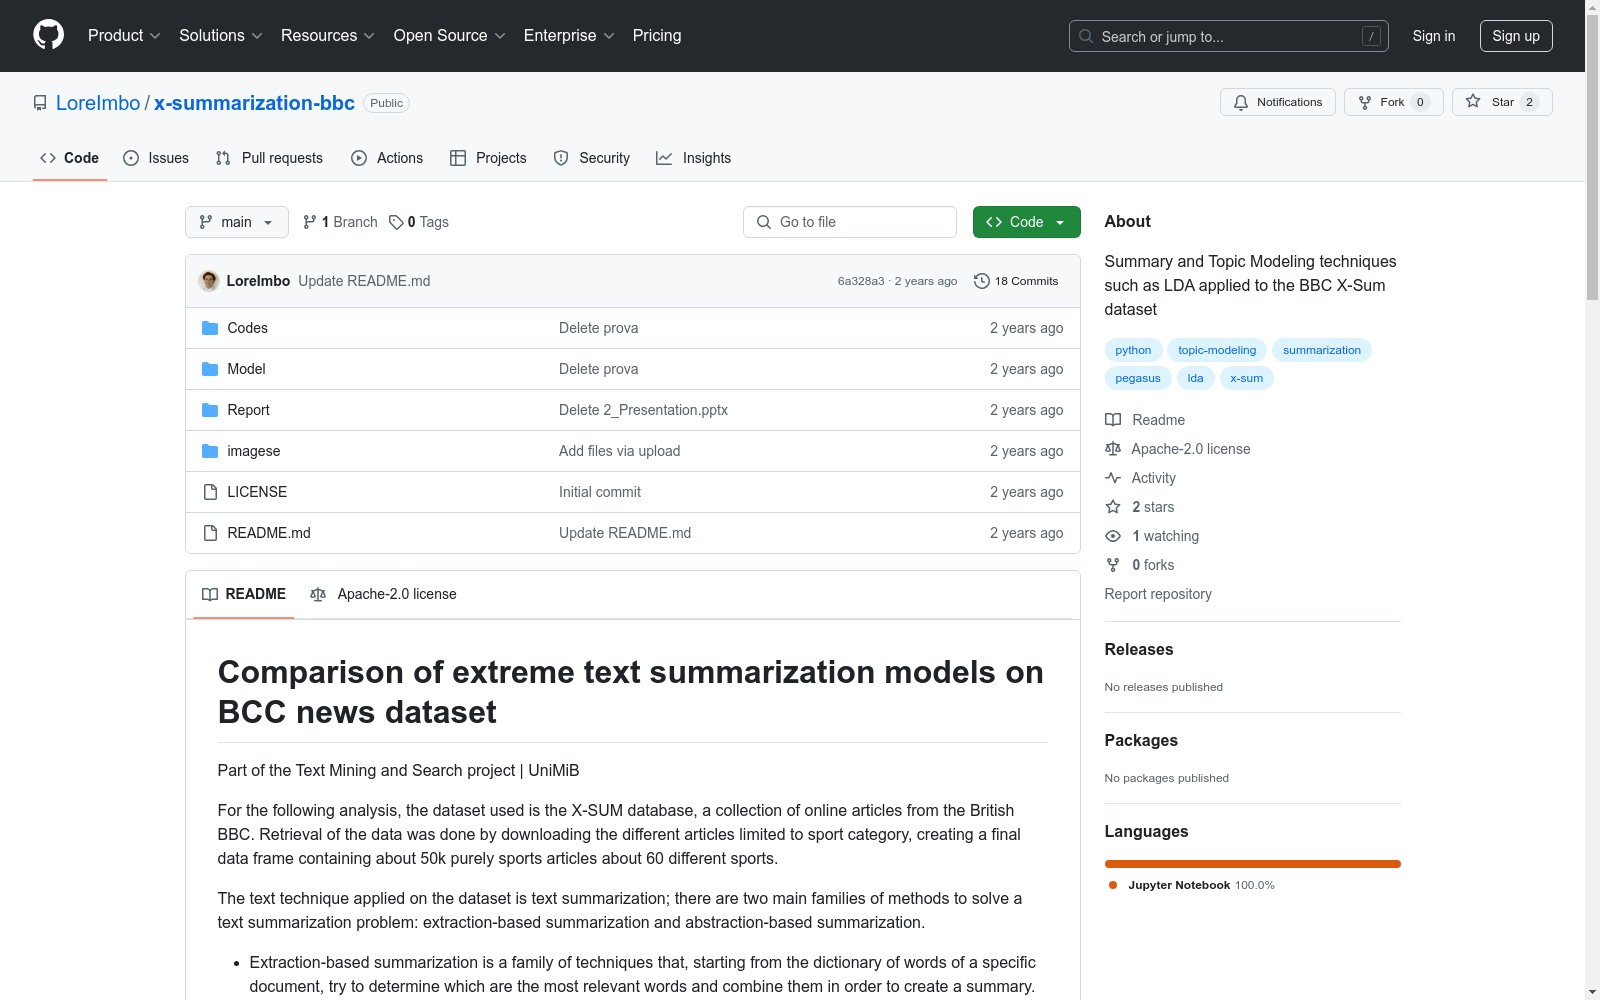Switch to the Security tab
This screenshot has width=1600, height=1000.
click(x=592, y=158)
